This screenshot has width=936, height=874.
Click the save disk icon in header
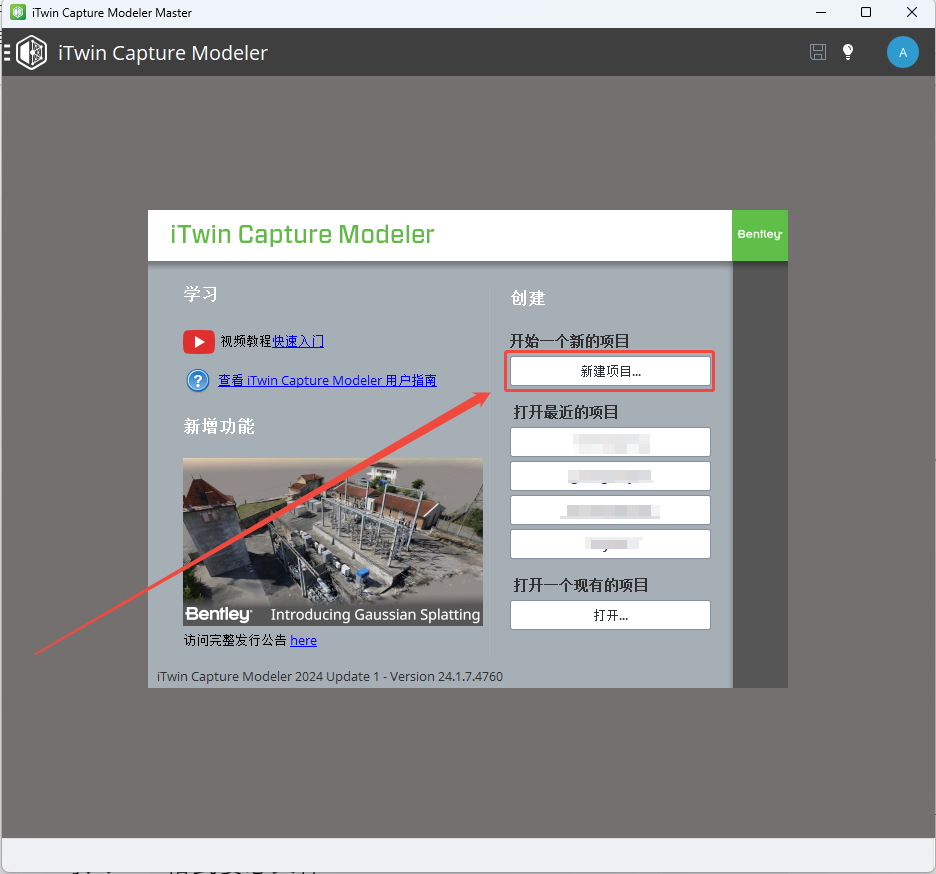pos(818,52)
